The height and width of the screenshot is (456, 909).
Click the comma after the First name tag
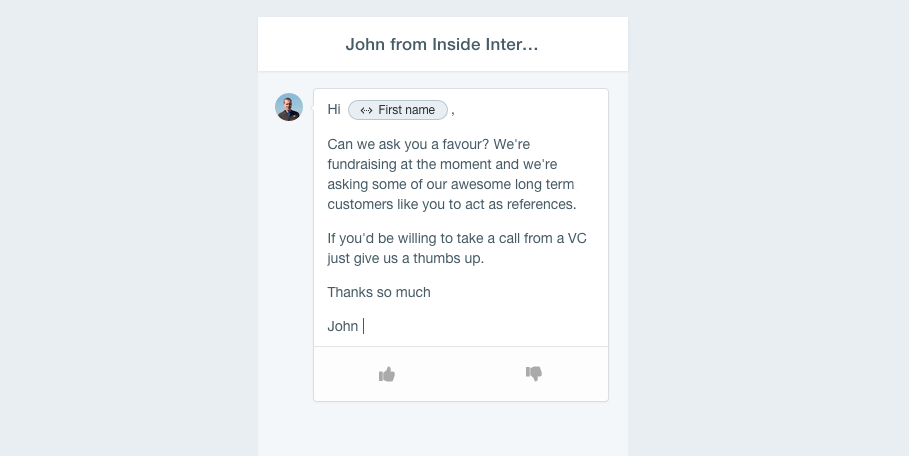(x=453, y=111)
